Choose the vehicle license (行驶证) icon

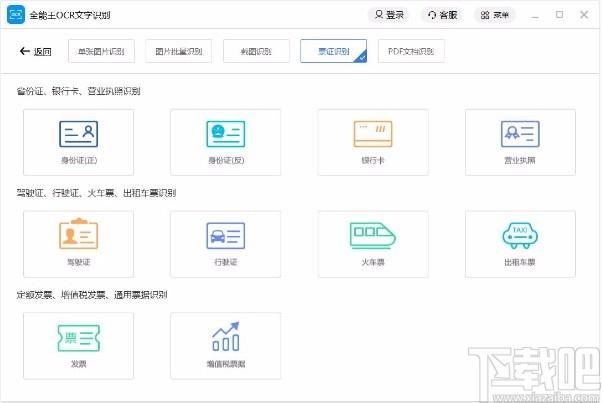[x=226, y=235]
